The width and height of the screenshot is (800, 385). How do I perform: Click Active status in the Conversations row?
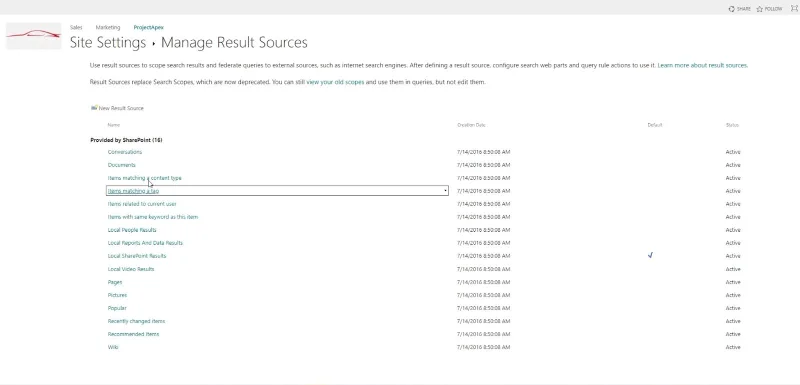tap(733, 152)
